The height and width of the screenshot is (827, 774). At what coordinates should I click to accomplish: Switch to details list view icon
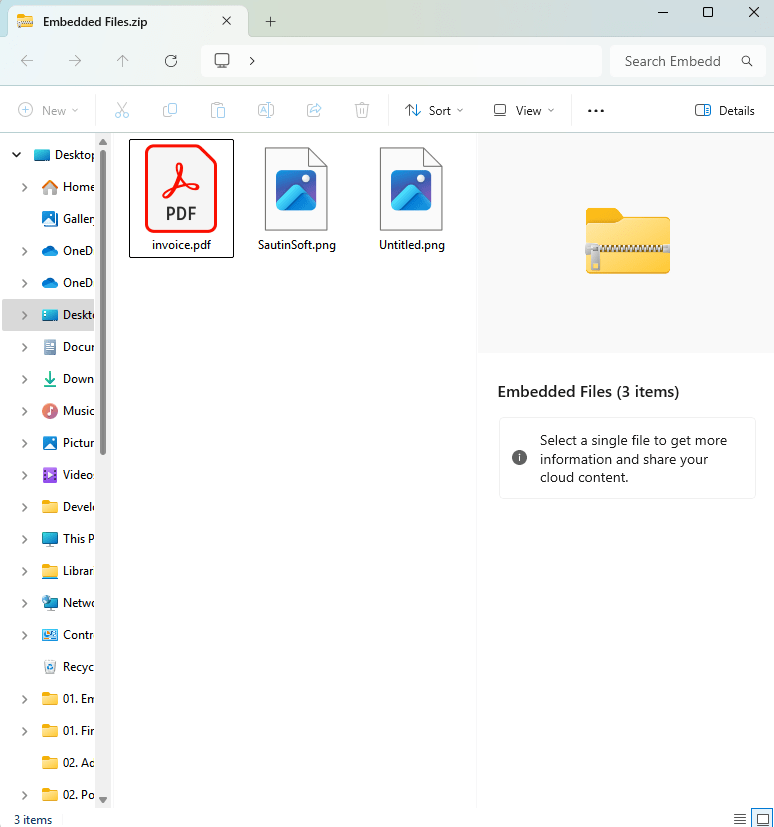[x=740, y=819]
